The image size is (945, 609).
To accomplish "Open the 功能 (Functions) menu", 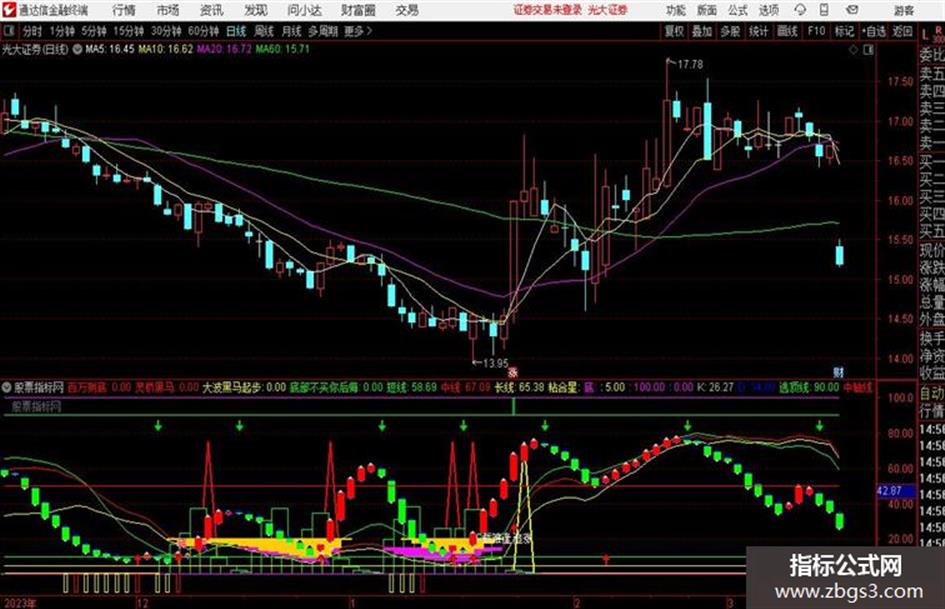I will [676, 10].
